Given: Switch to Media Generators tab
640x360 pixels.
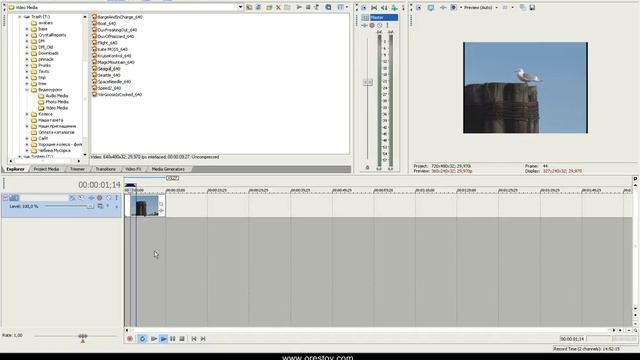Looking at the screenshot, I should 168,169.
